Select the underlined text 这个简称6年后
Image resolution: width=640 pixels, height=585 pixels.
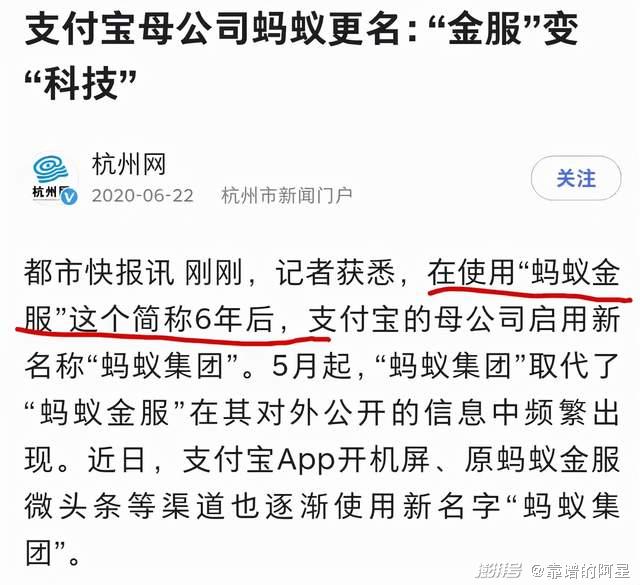(x=171, y=319)
